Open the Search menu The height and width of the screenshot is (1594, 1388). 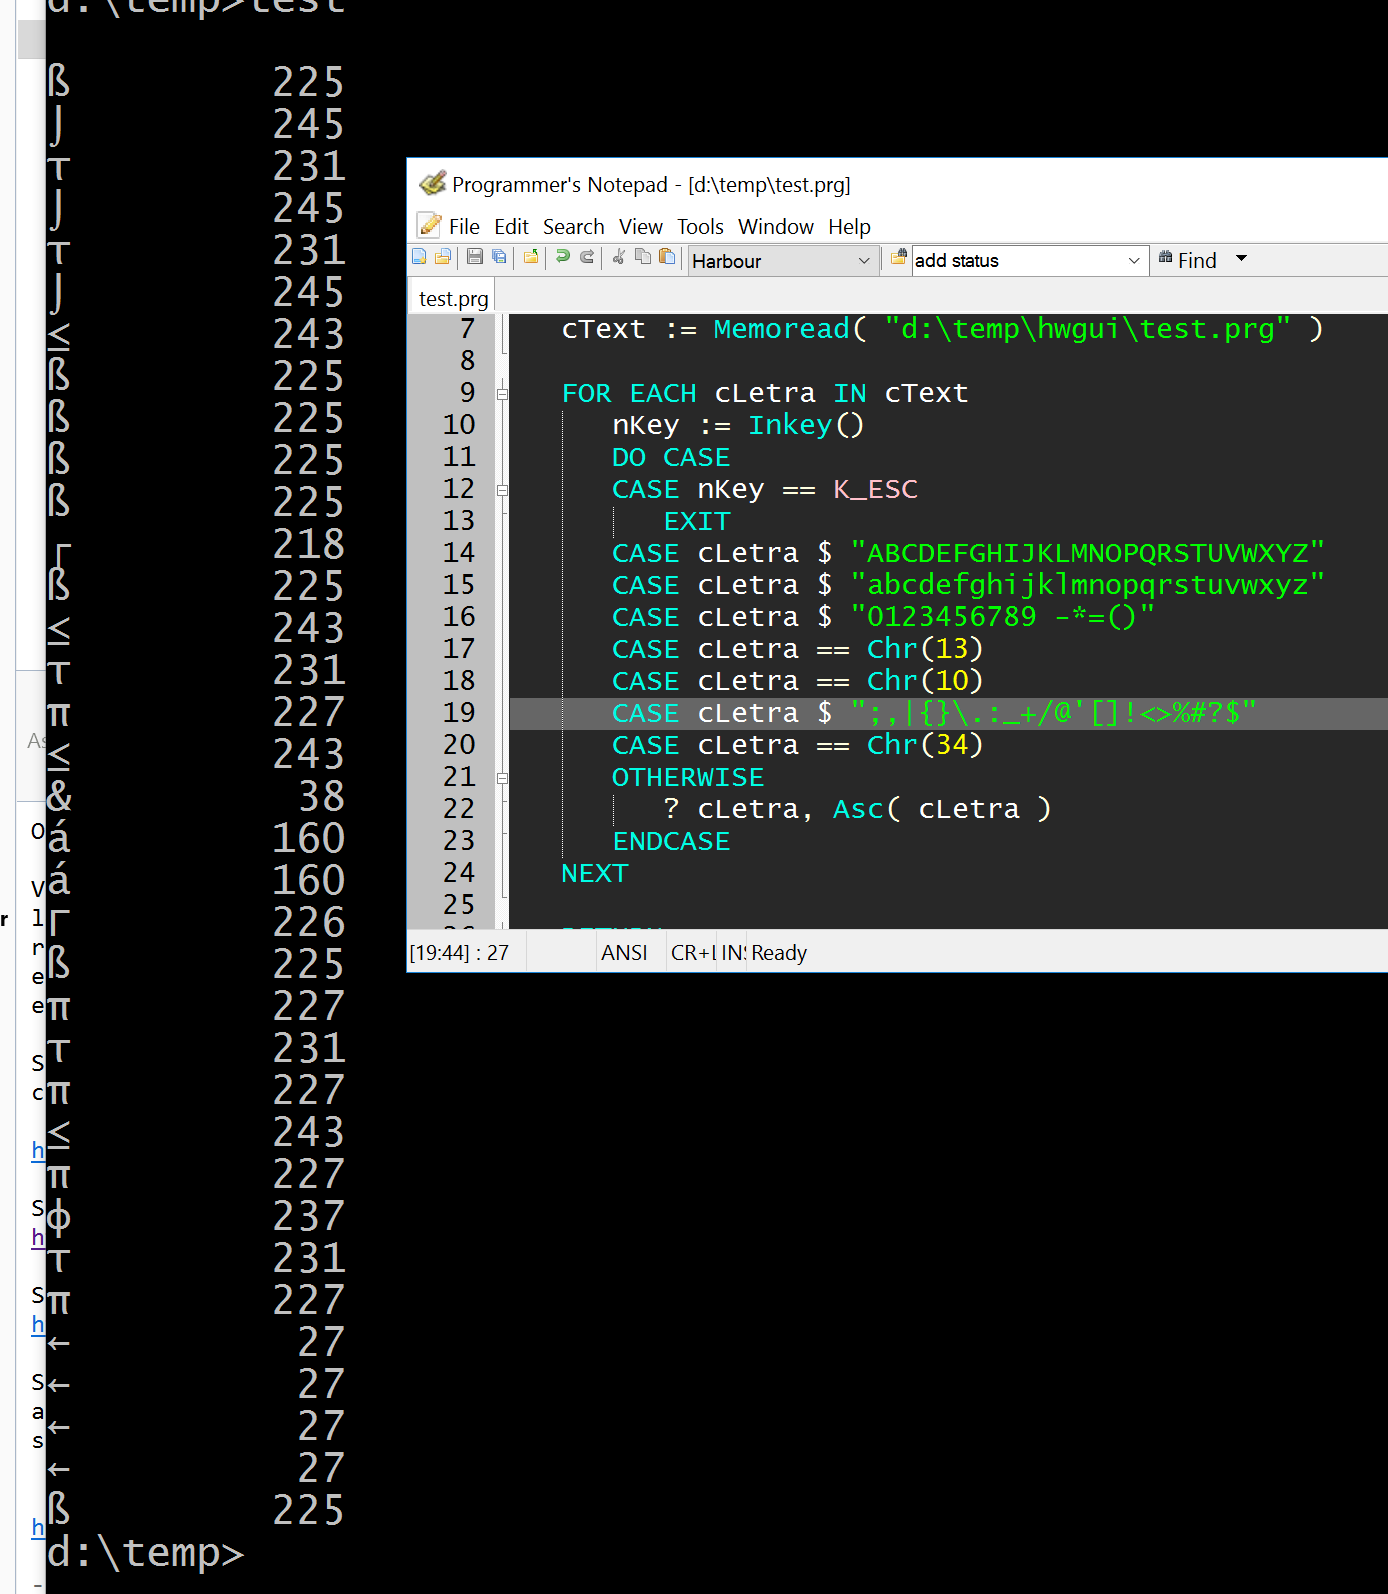573,227
